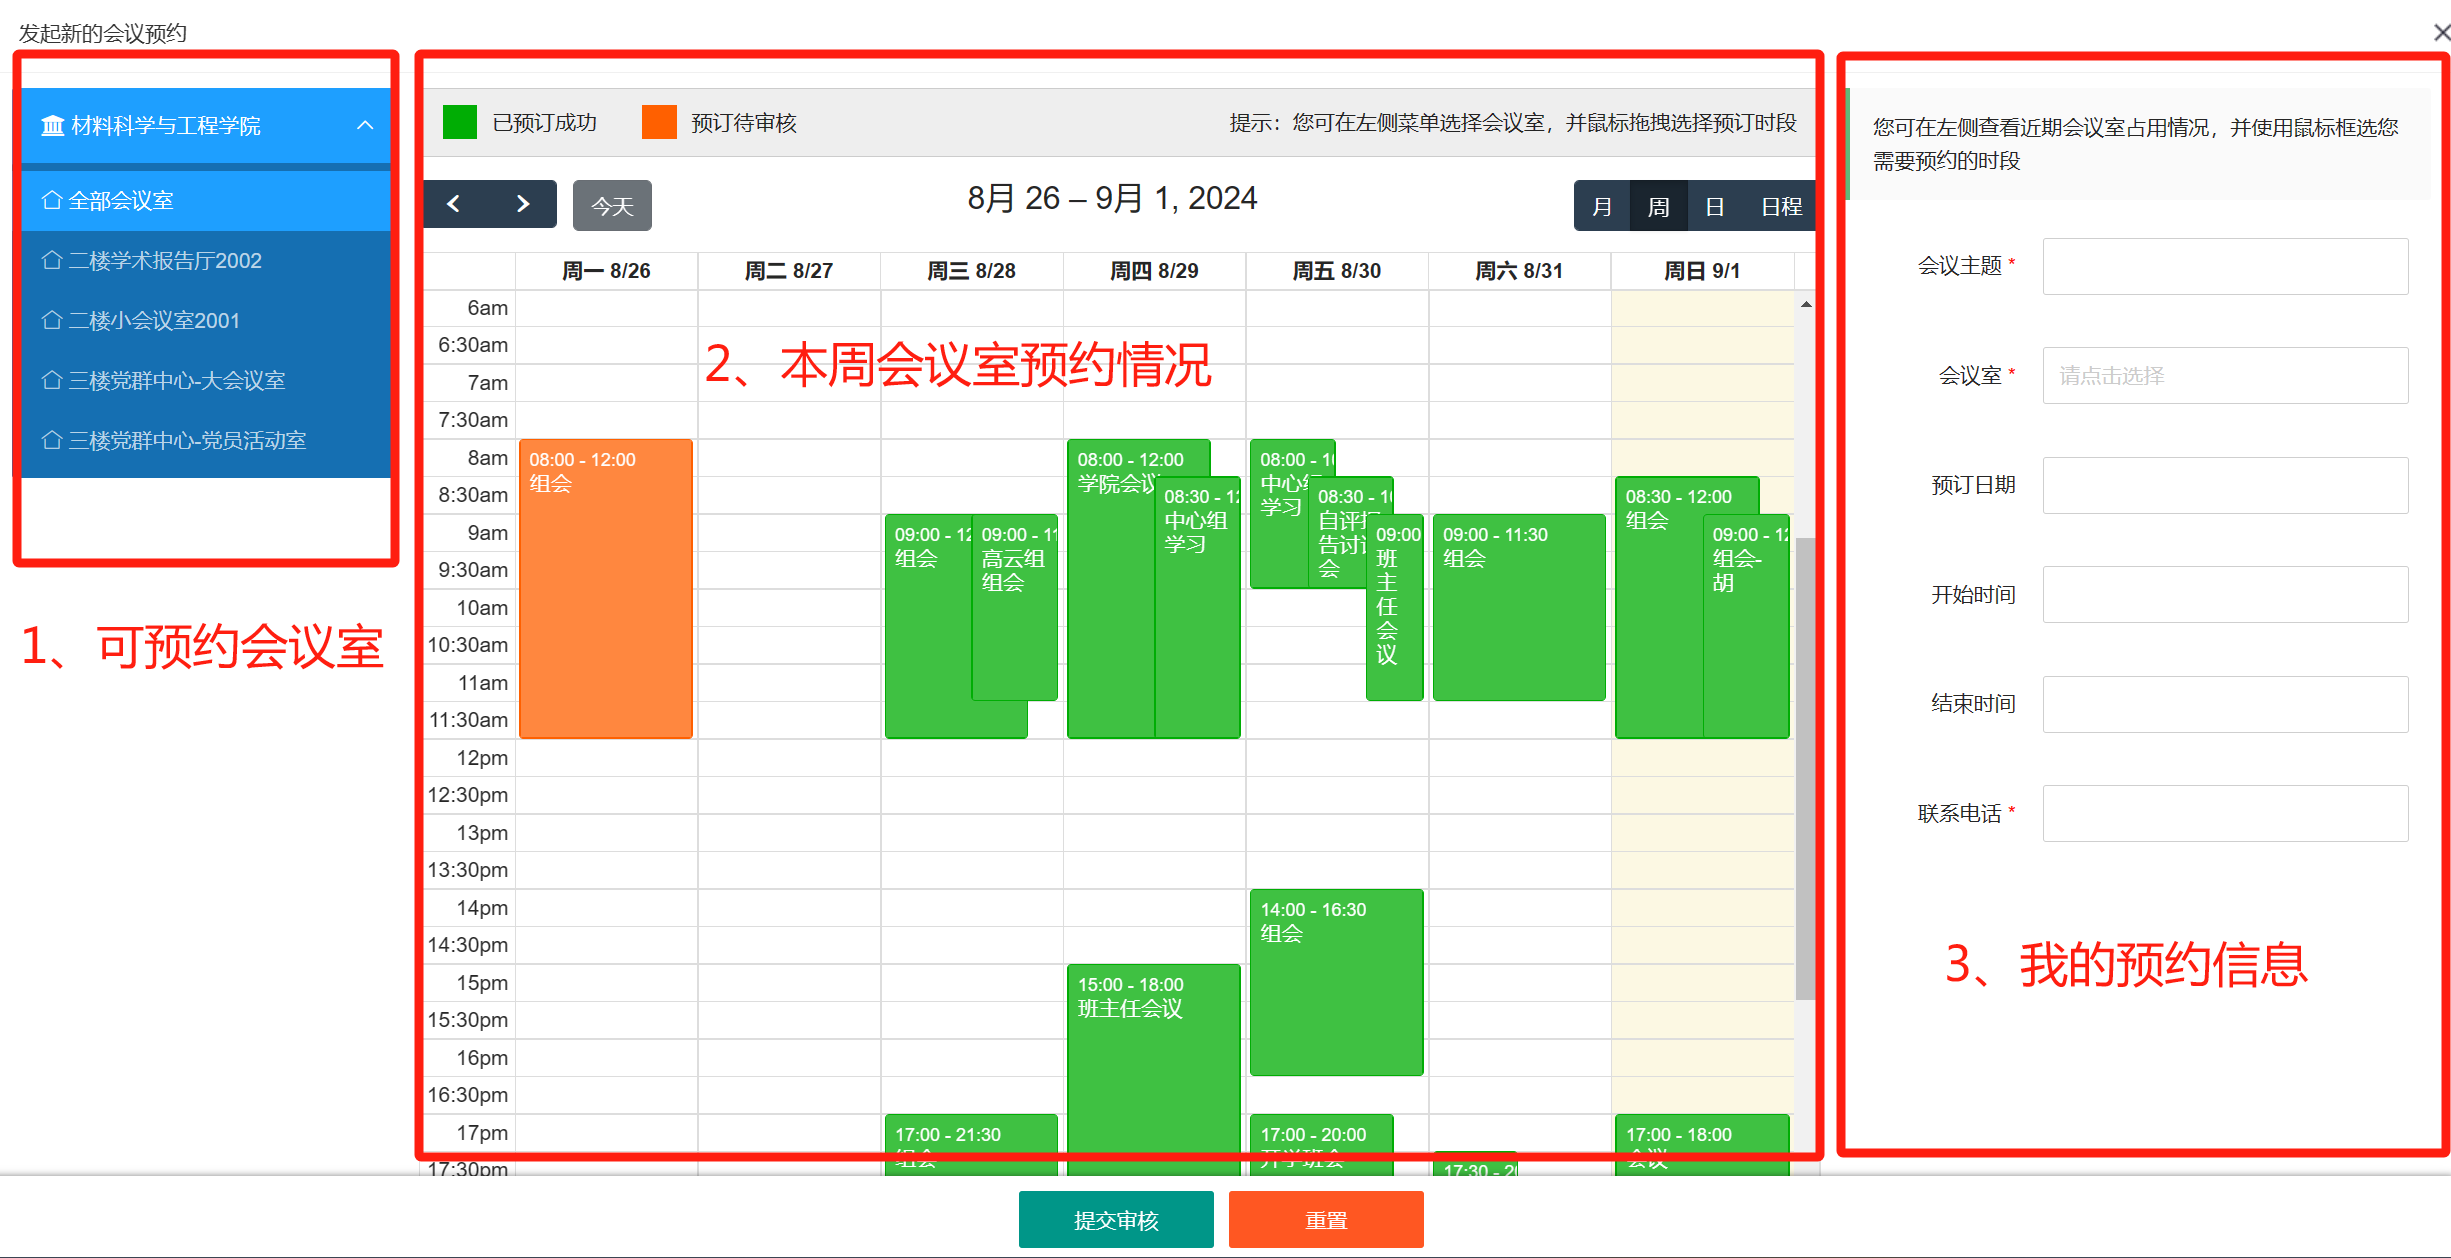The image size is (2451, 1258).
Task: Click the institution icon beside 材料科学与工程学院
Action: pyautogui.click(x=52, y=126)
